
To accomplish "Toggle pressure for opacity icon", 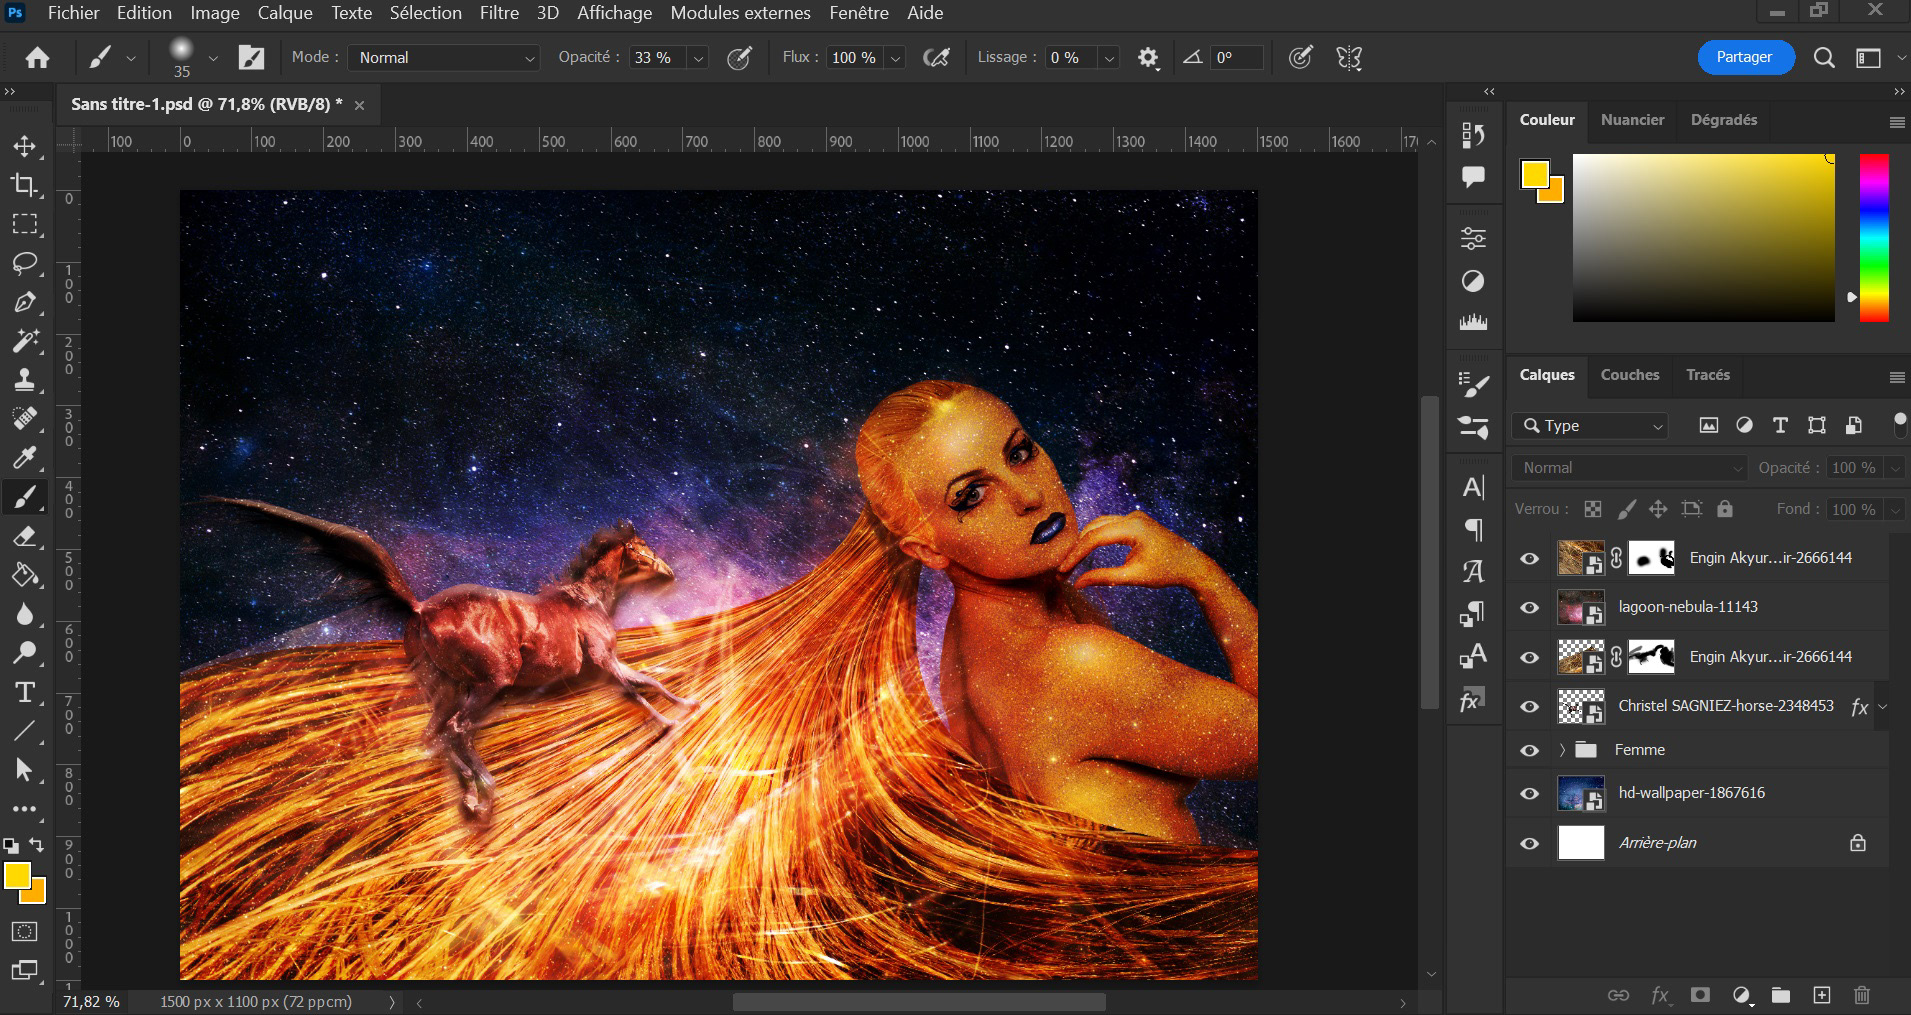I will coord(739,58).
